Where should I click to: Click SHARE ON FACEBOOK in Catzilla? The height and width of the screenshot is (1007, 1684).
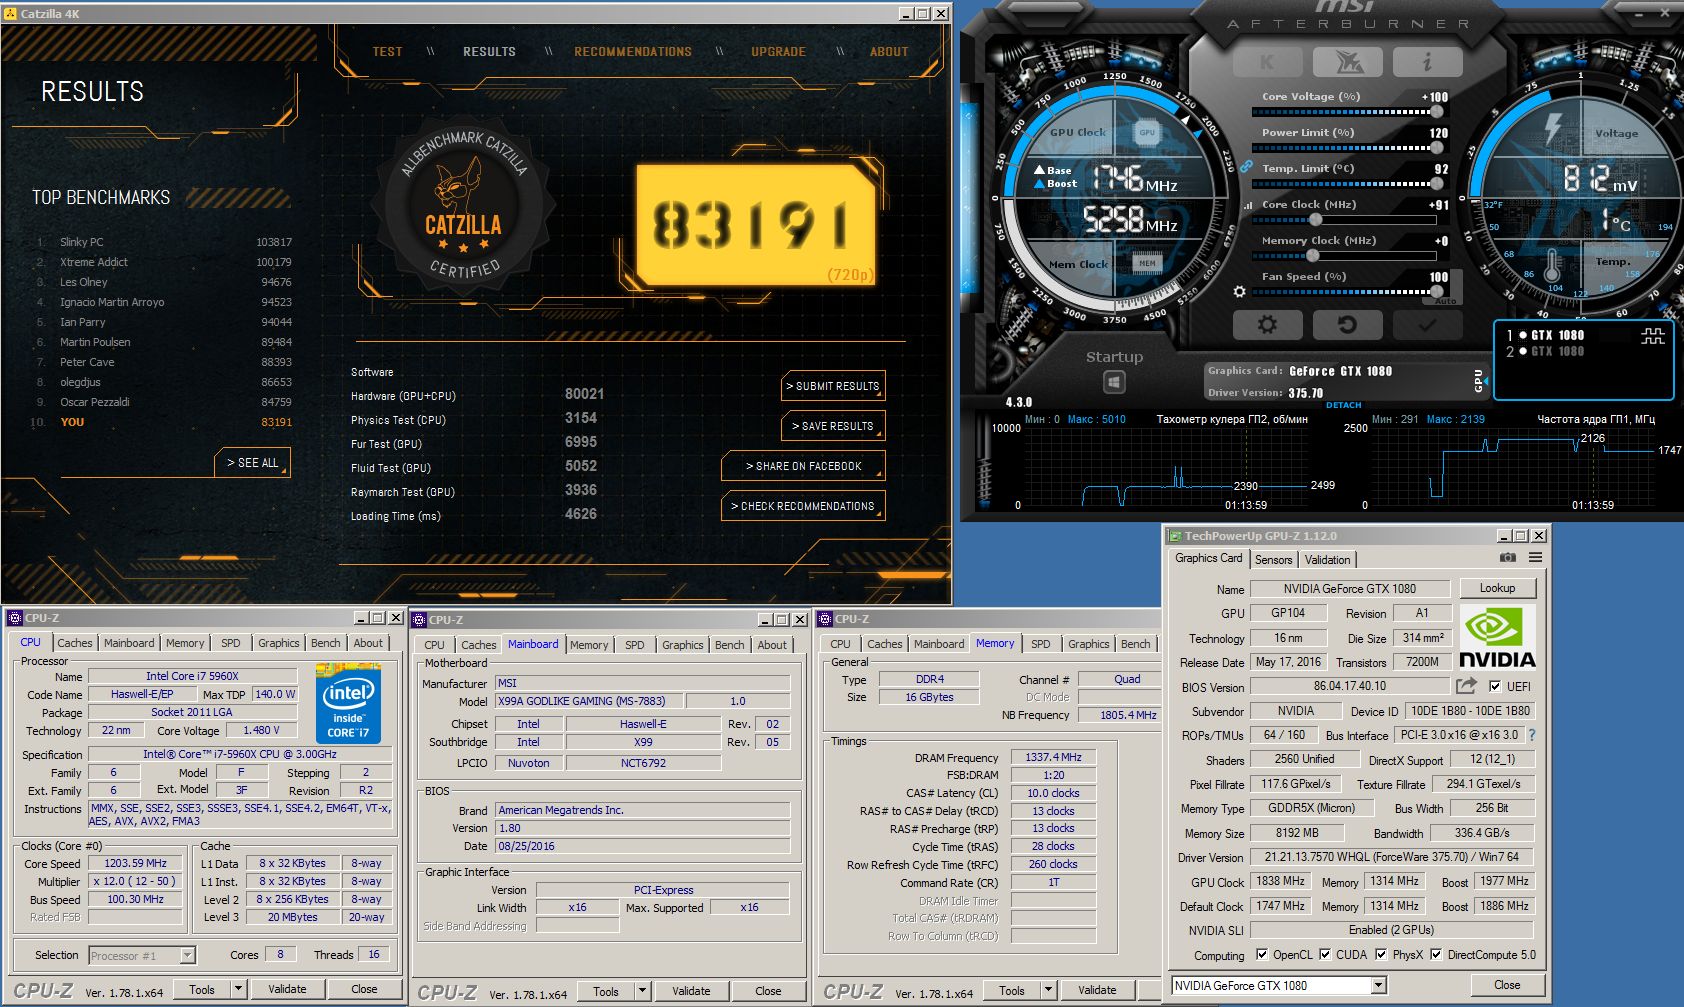(803, 466)
